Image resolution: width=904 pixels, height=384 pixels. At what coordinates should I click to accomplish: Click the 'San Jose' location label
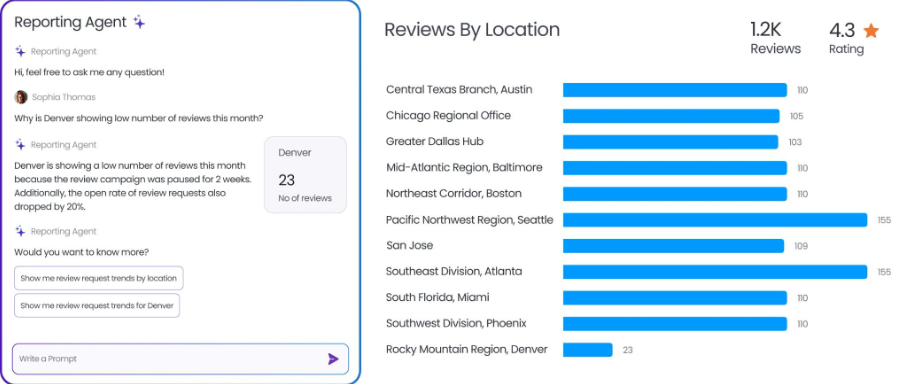coord(409,245)
